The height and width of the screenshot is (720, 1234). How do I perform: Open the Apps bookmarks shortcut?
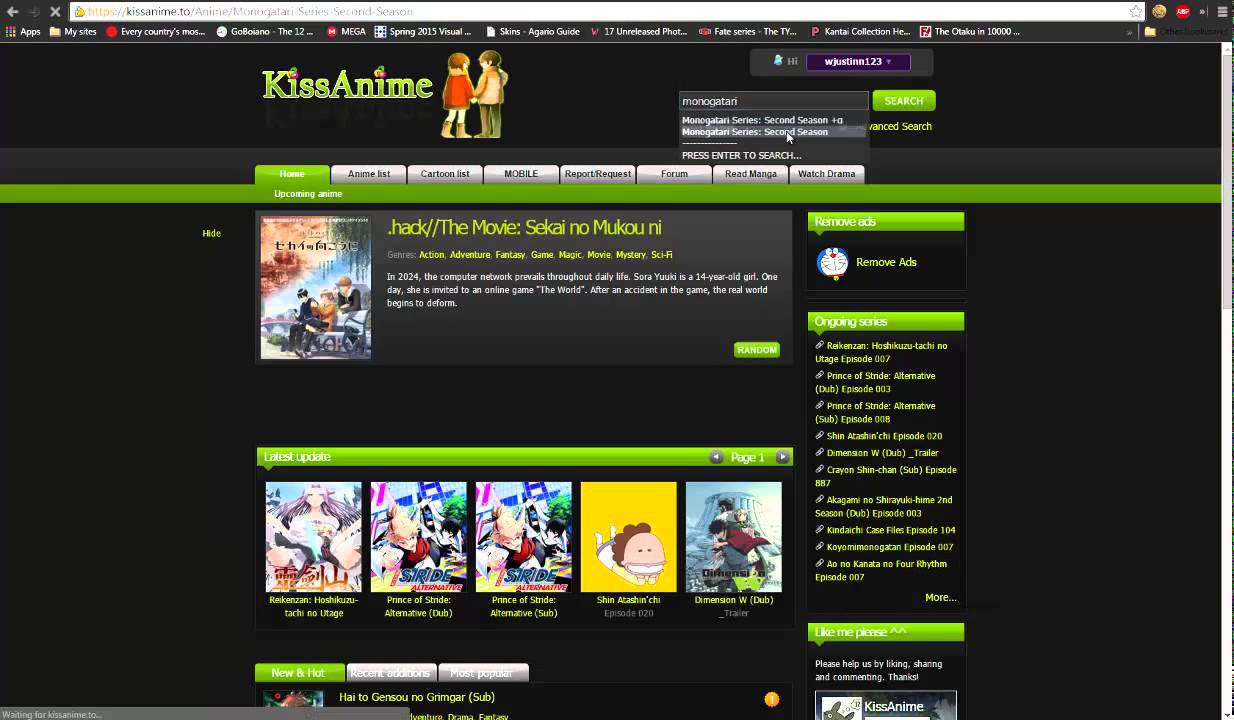(23, 31)
